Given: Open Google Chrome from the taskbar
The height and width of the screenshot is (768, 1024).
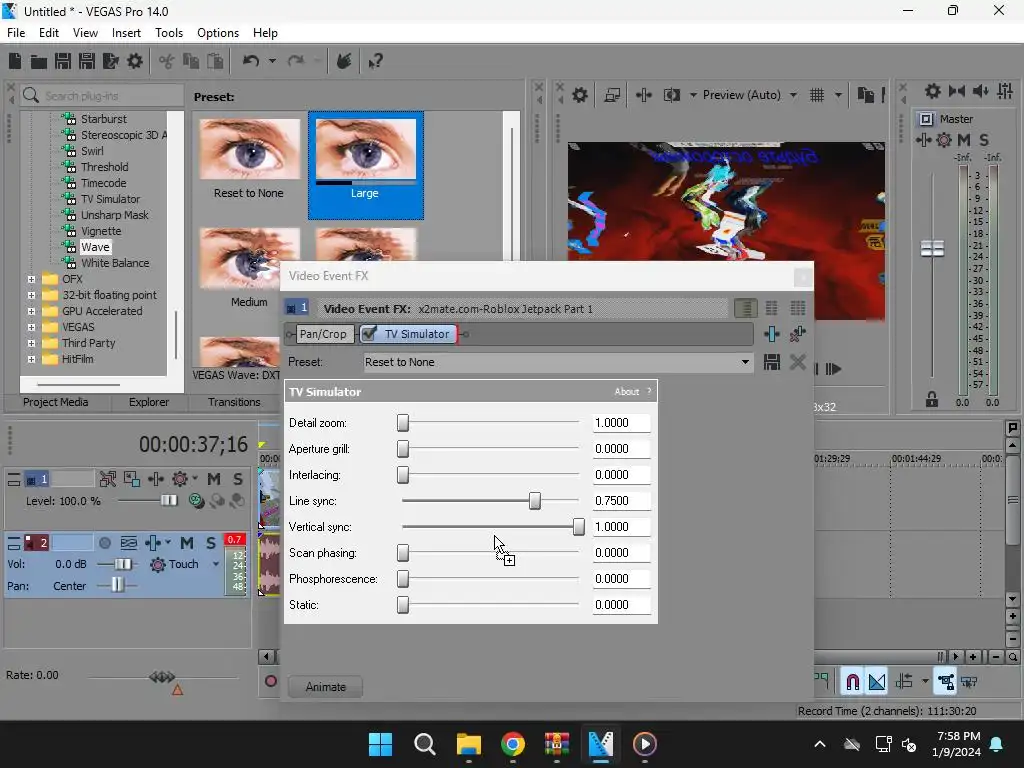Looking at the screenshot, I should (x=513, y=744).
